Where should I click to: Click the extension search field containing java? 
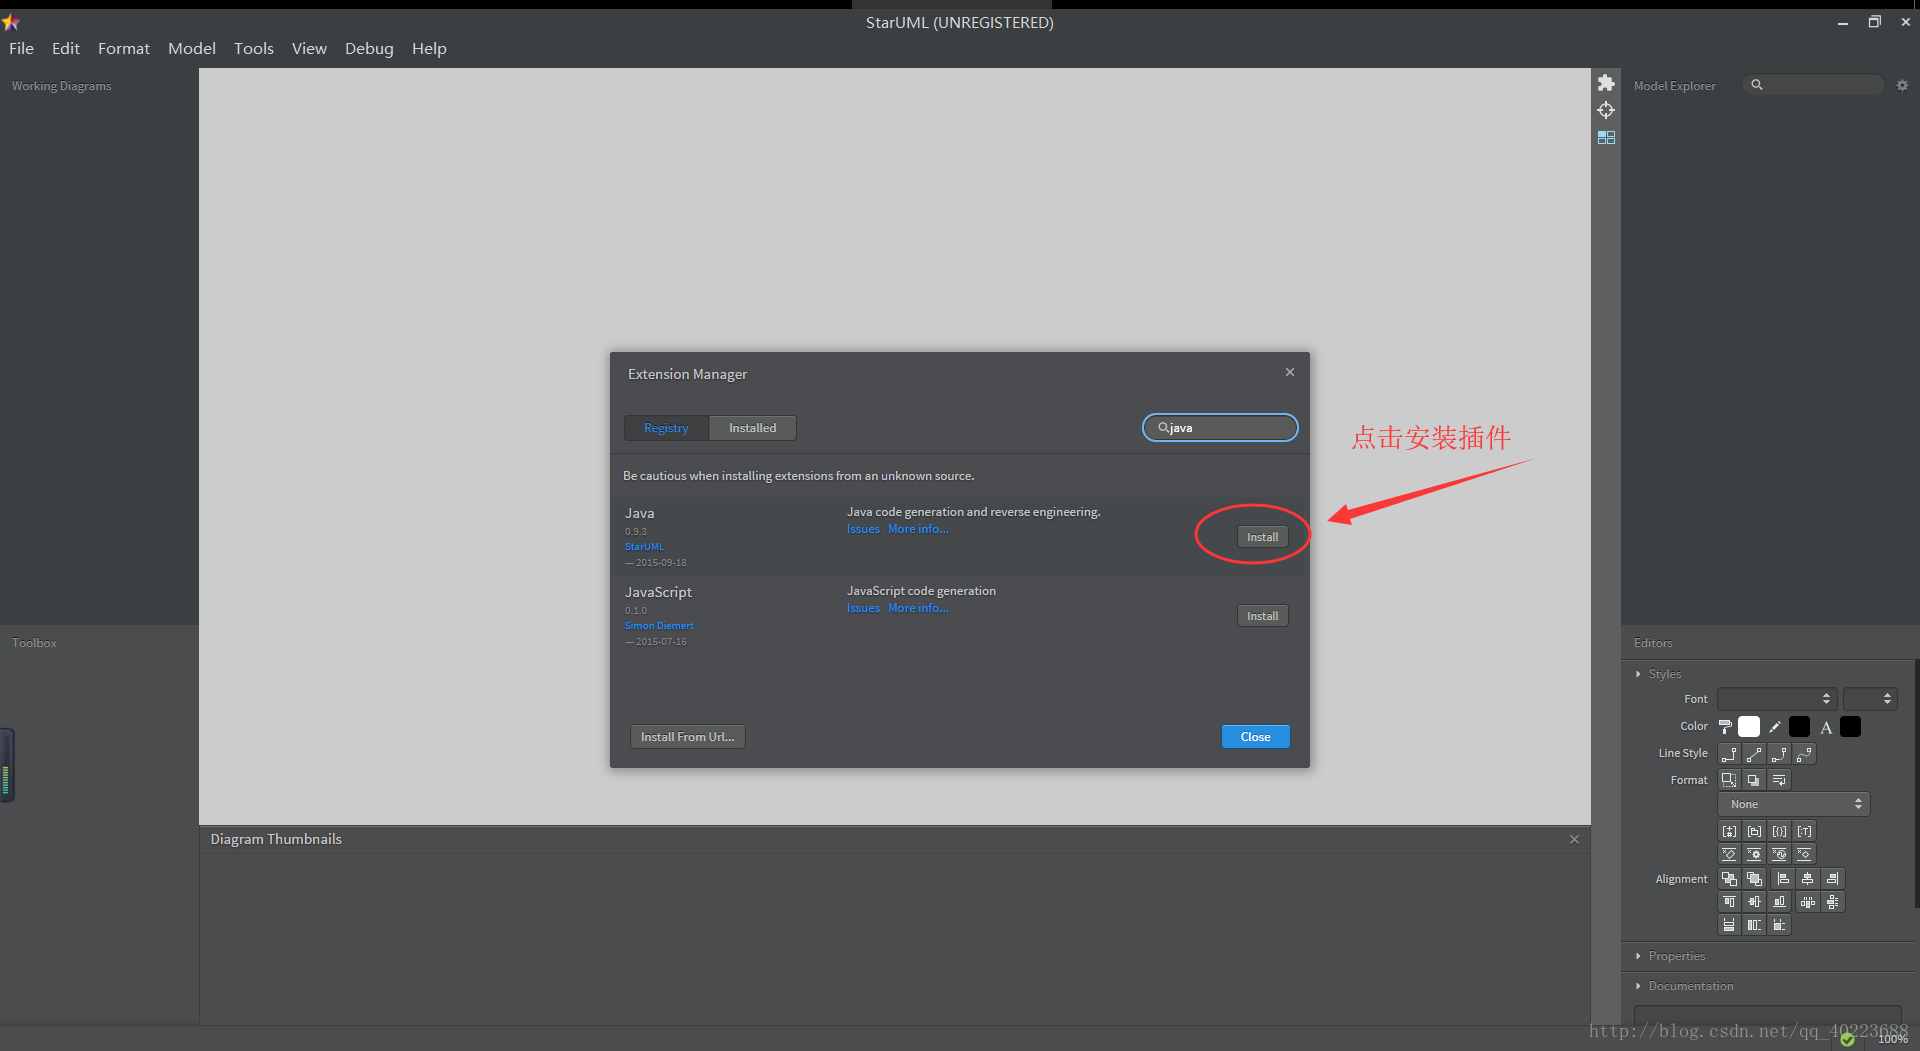tap(1220, 428)
